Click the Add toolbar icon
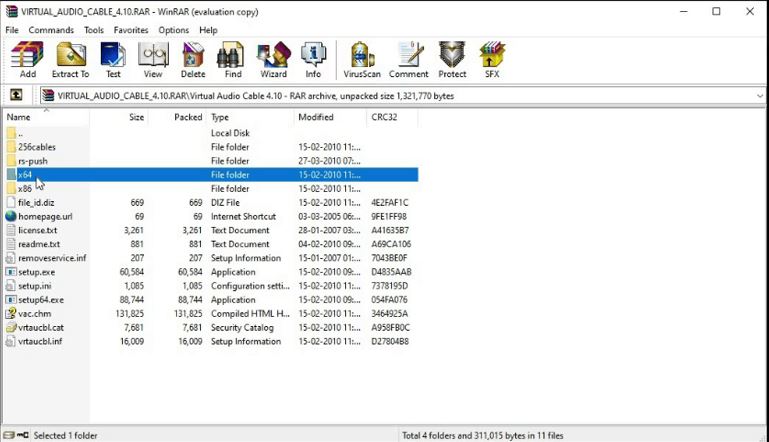This screenshot has height=442, width=769. (27, 60)
